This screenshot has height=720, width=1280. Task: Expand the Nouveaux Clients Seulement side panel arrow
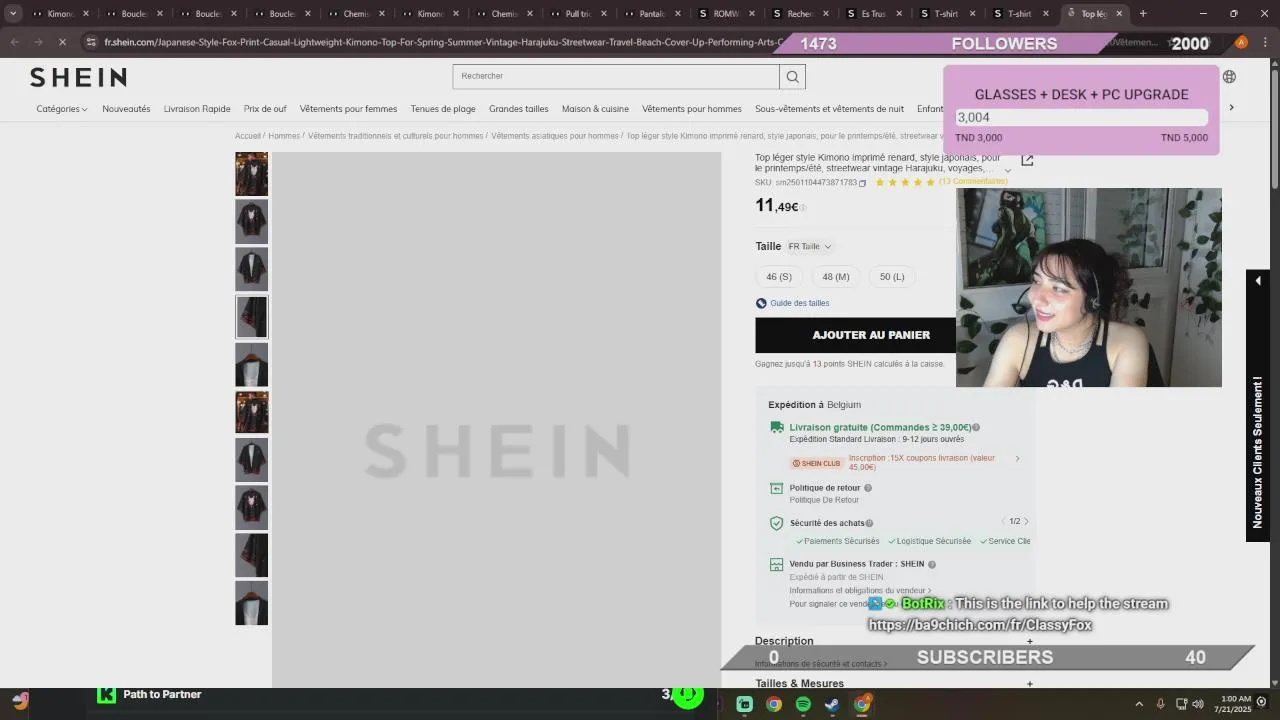click(1258, 281)
